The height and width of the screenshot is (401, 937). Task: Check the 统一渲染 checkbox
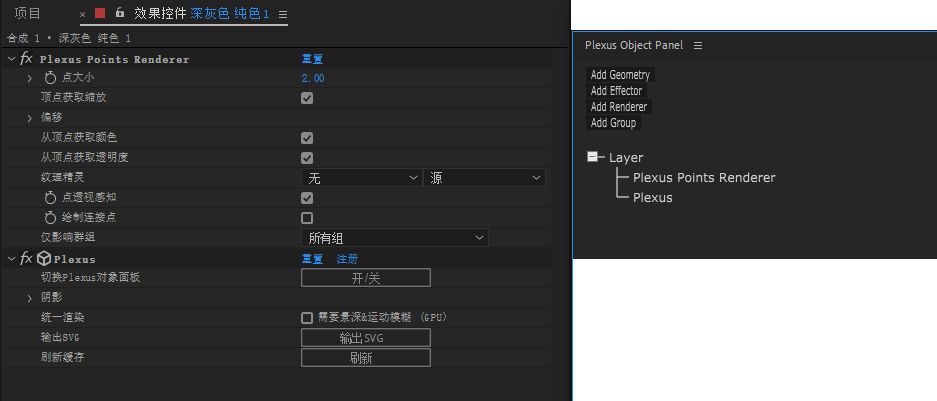click(x=307, y=318)
